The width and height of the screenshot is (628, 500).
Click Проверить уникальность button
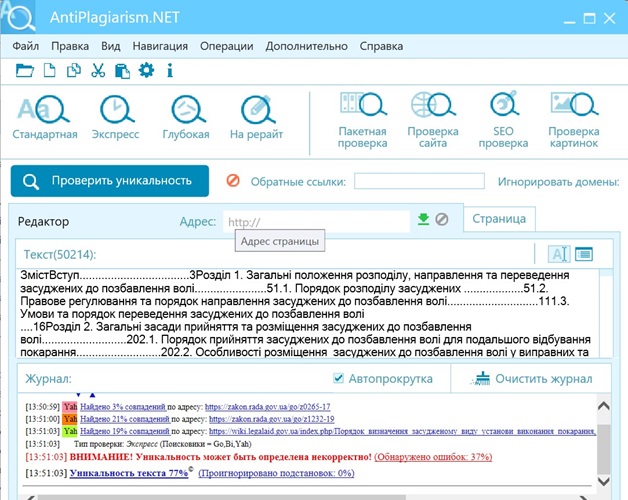coord(110,181)
